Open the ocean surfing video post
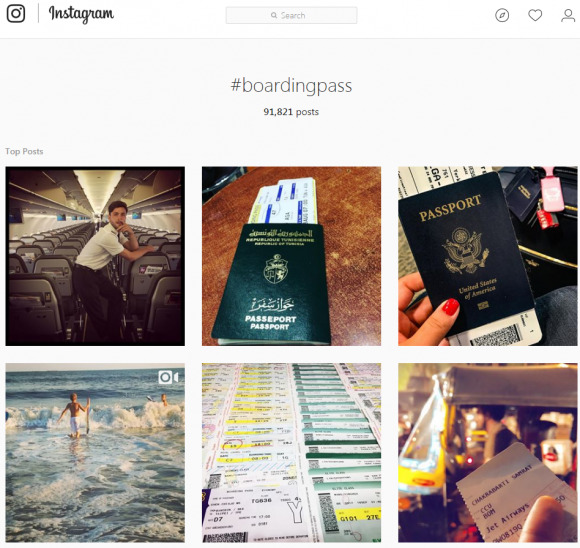Image resolution: width=580 pixels, height=548 pixels. click(x=95, y=453)
